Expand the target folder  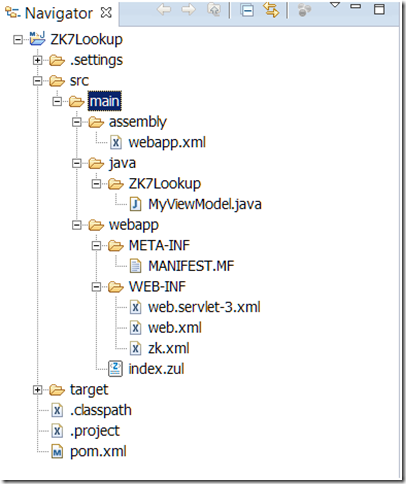(x=37, y=390)
